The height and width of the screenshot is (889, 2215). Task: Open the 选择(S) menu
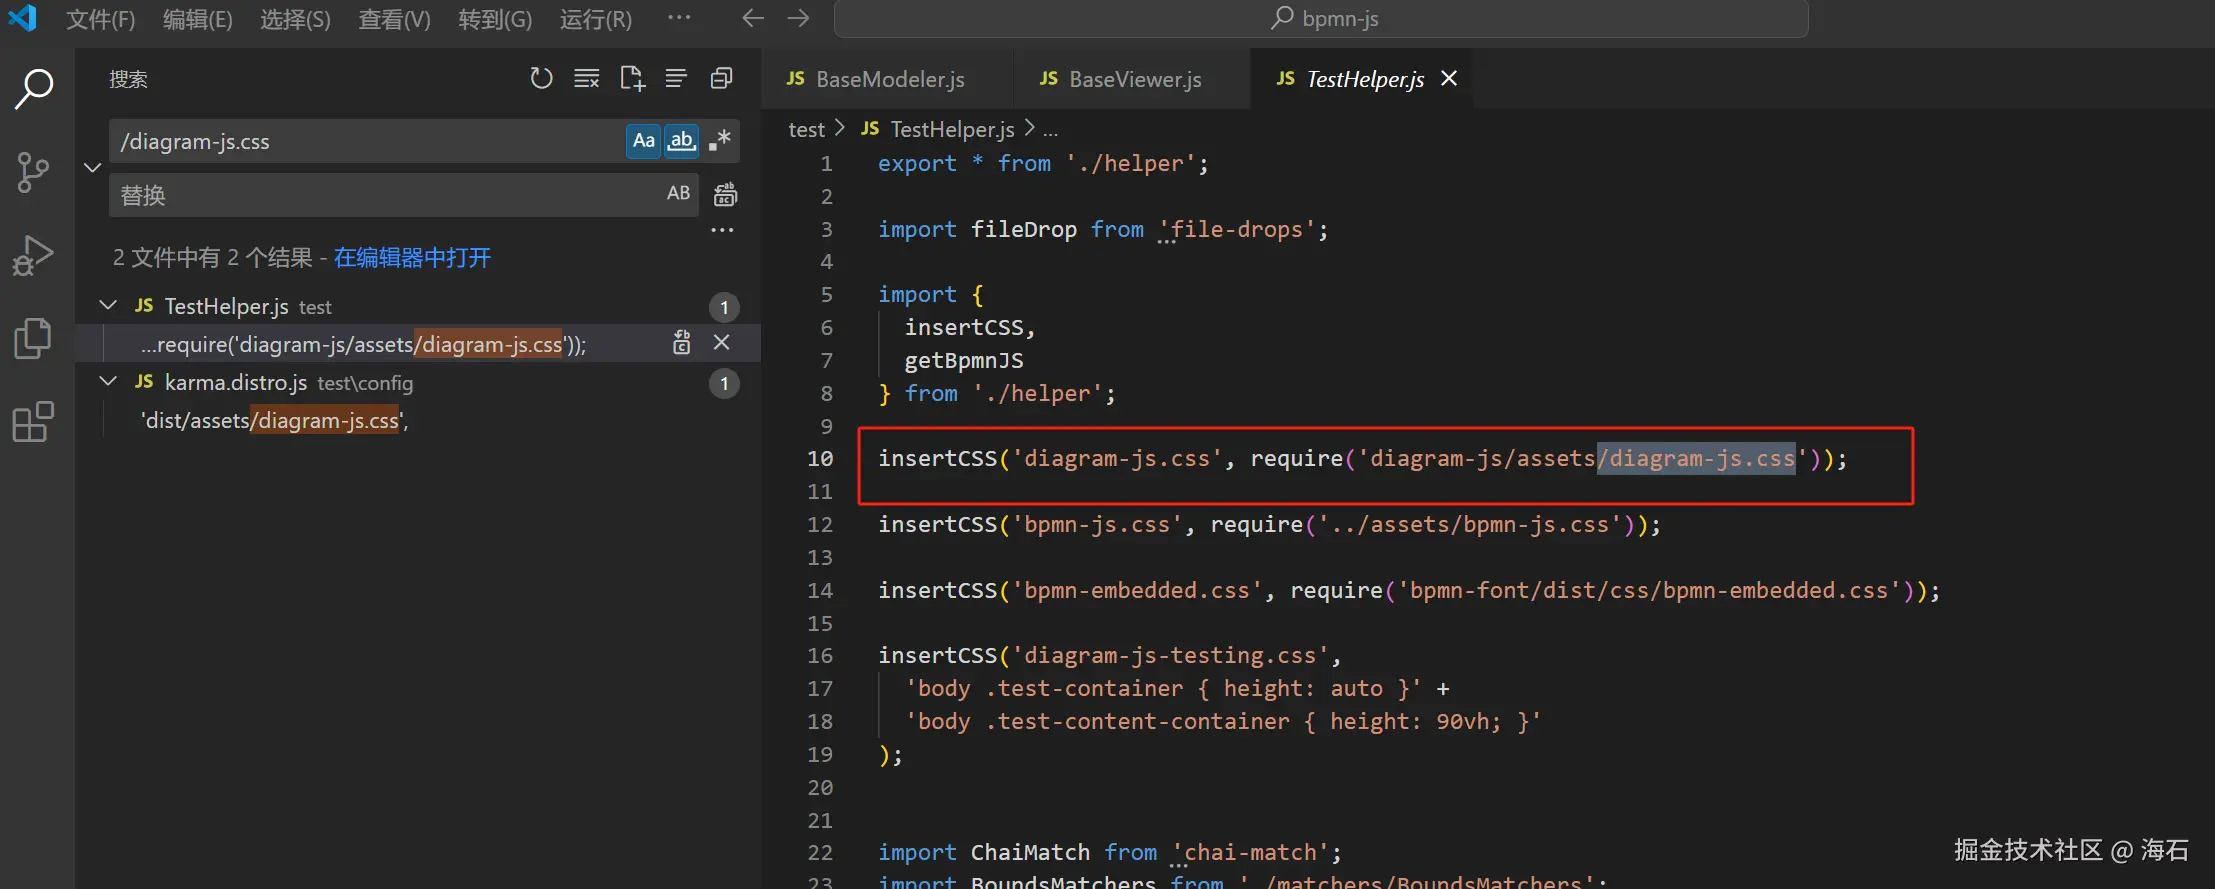(295, 19)
